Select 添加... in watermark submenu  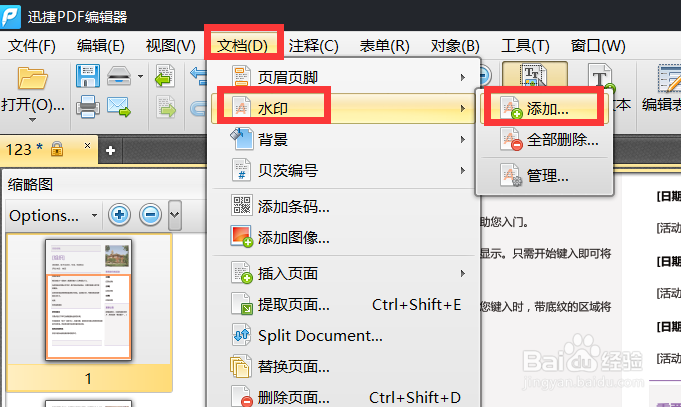(544, 109)
